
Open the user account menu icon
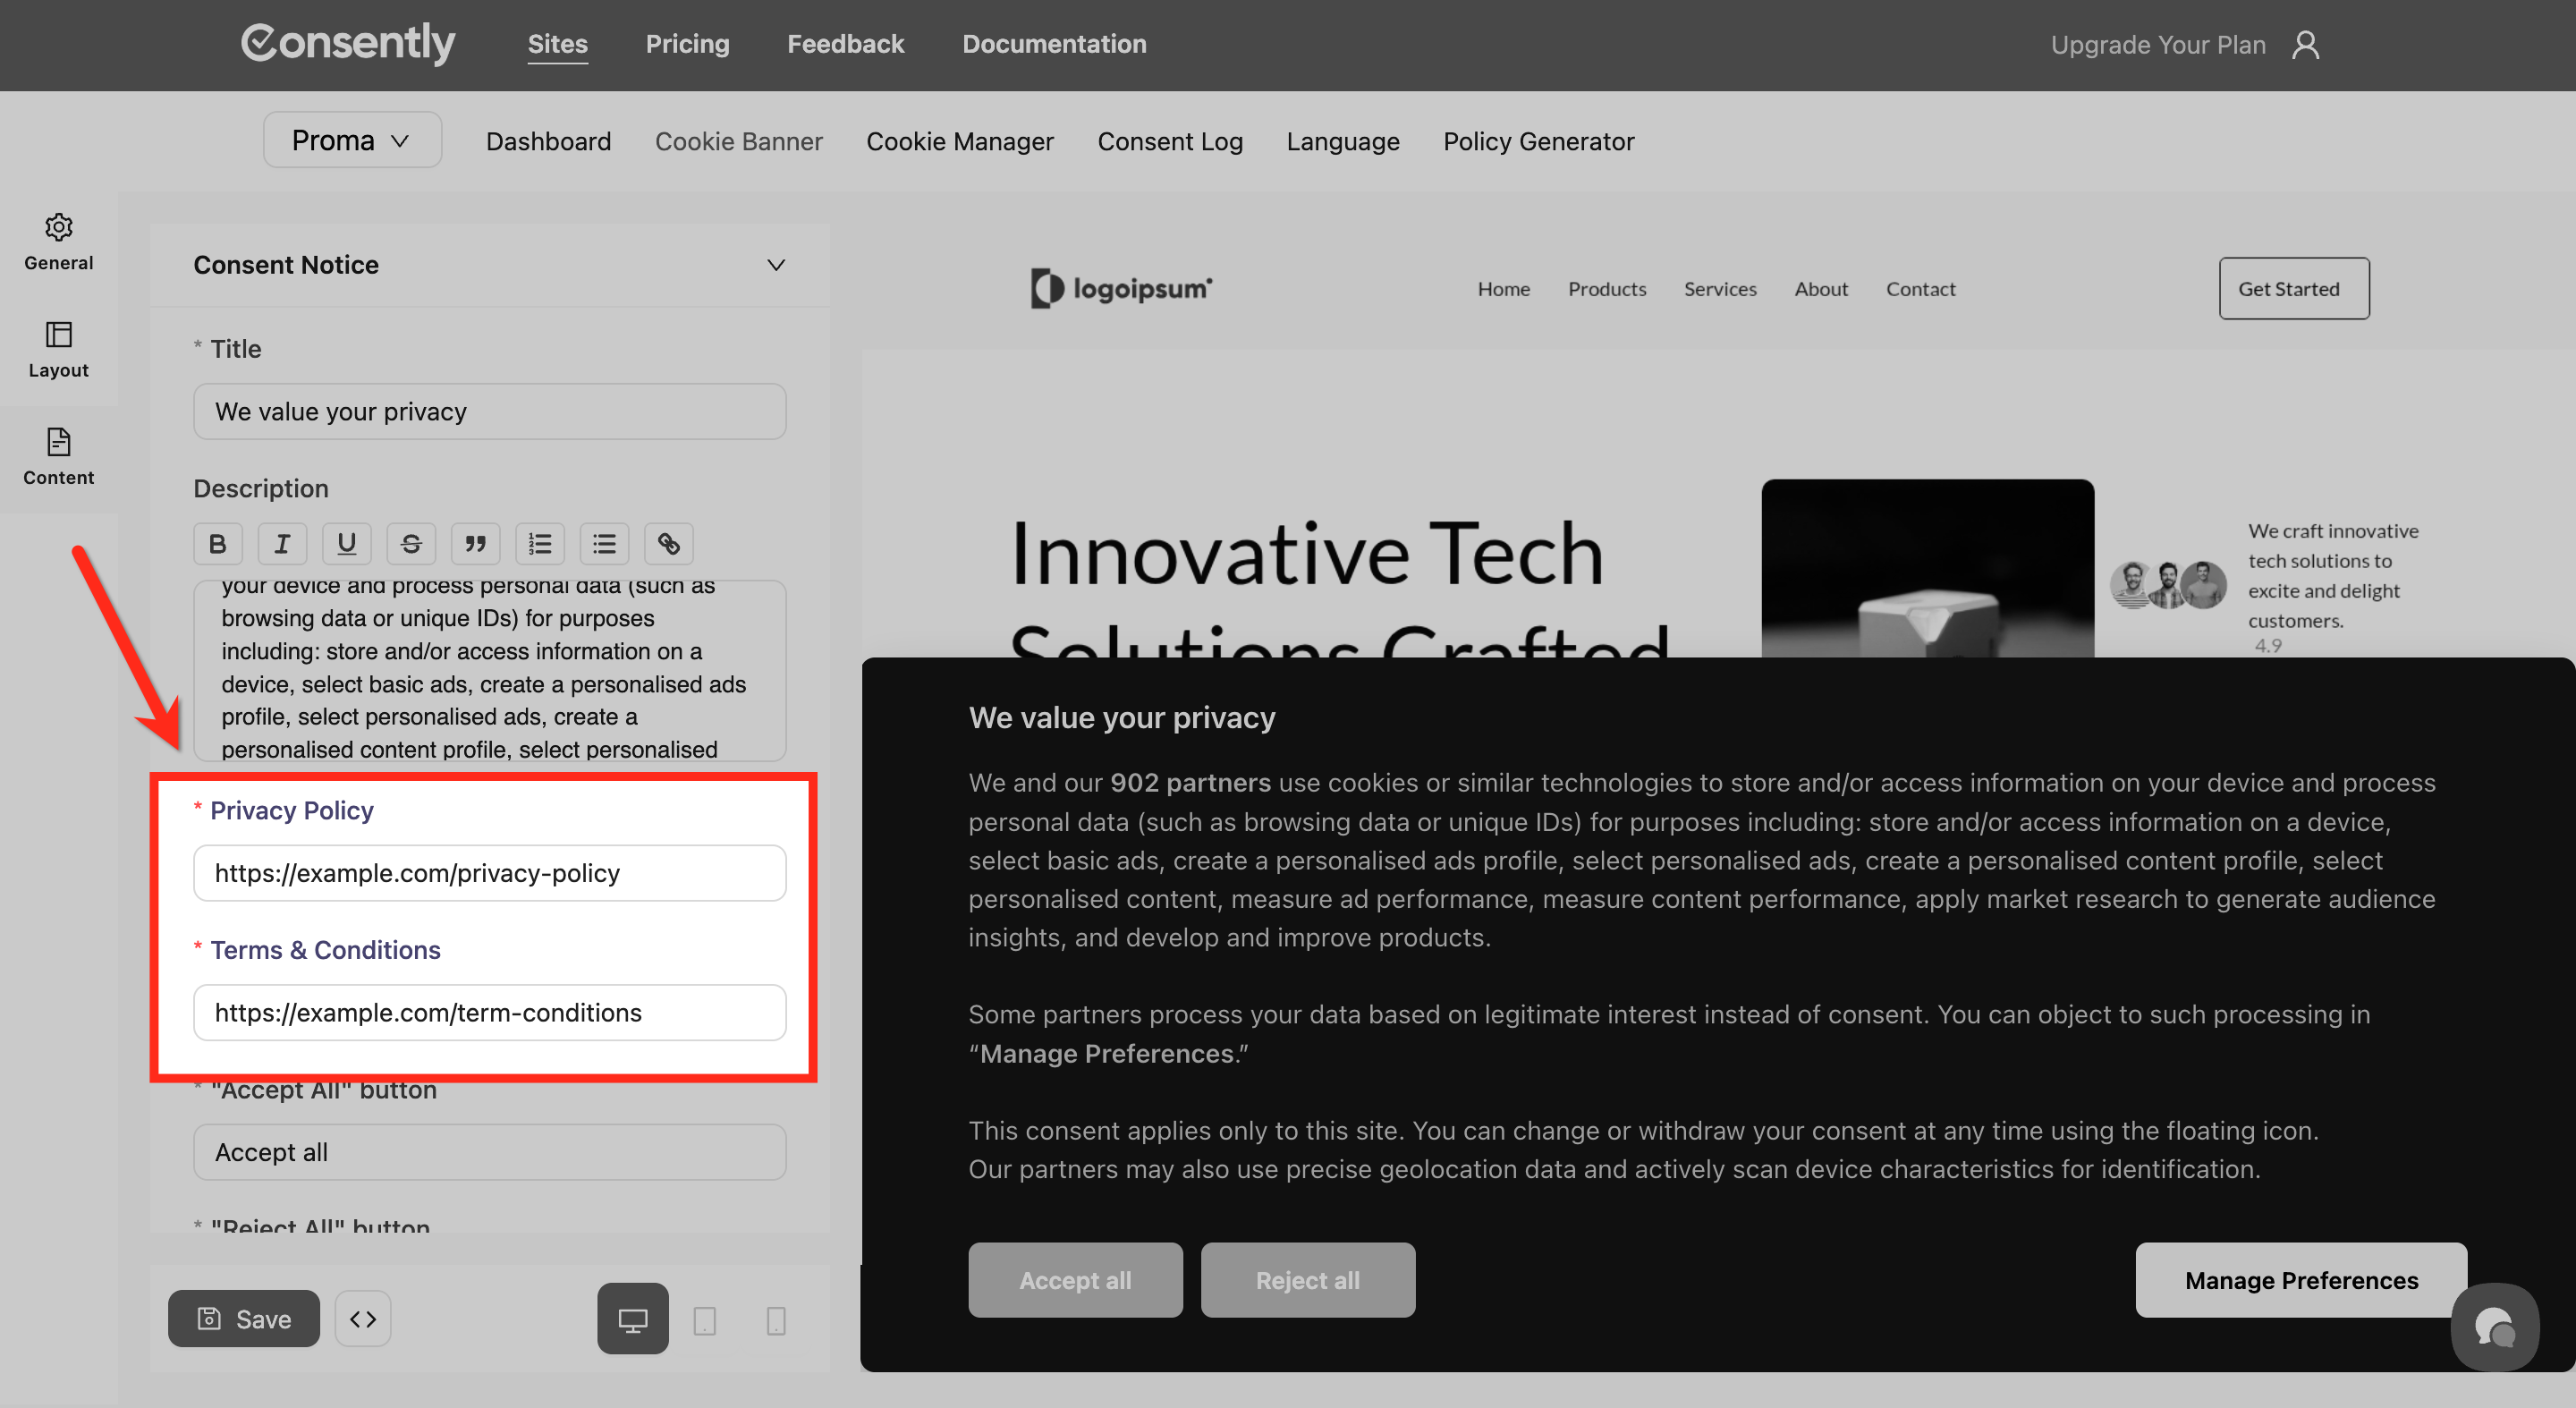[2305, 45]
